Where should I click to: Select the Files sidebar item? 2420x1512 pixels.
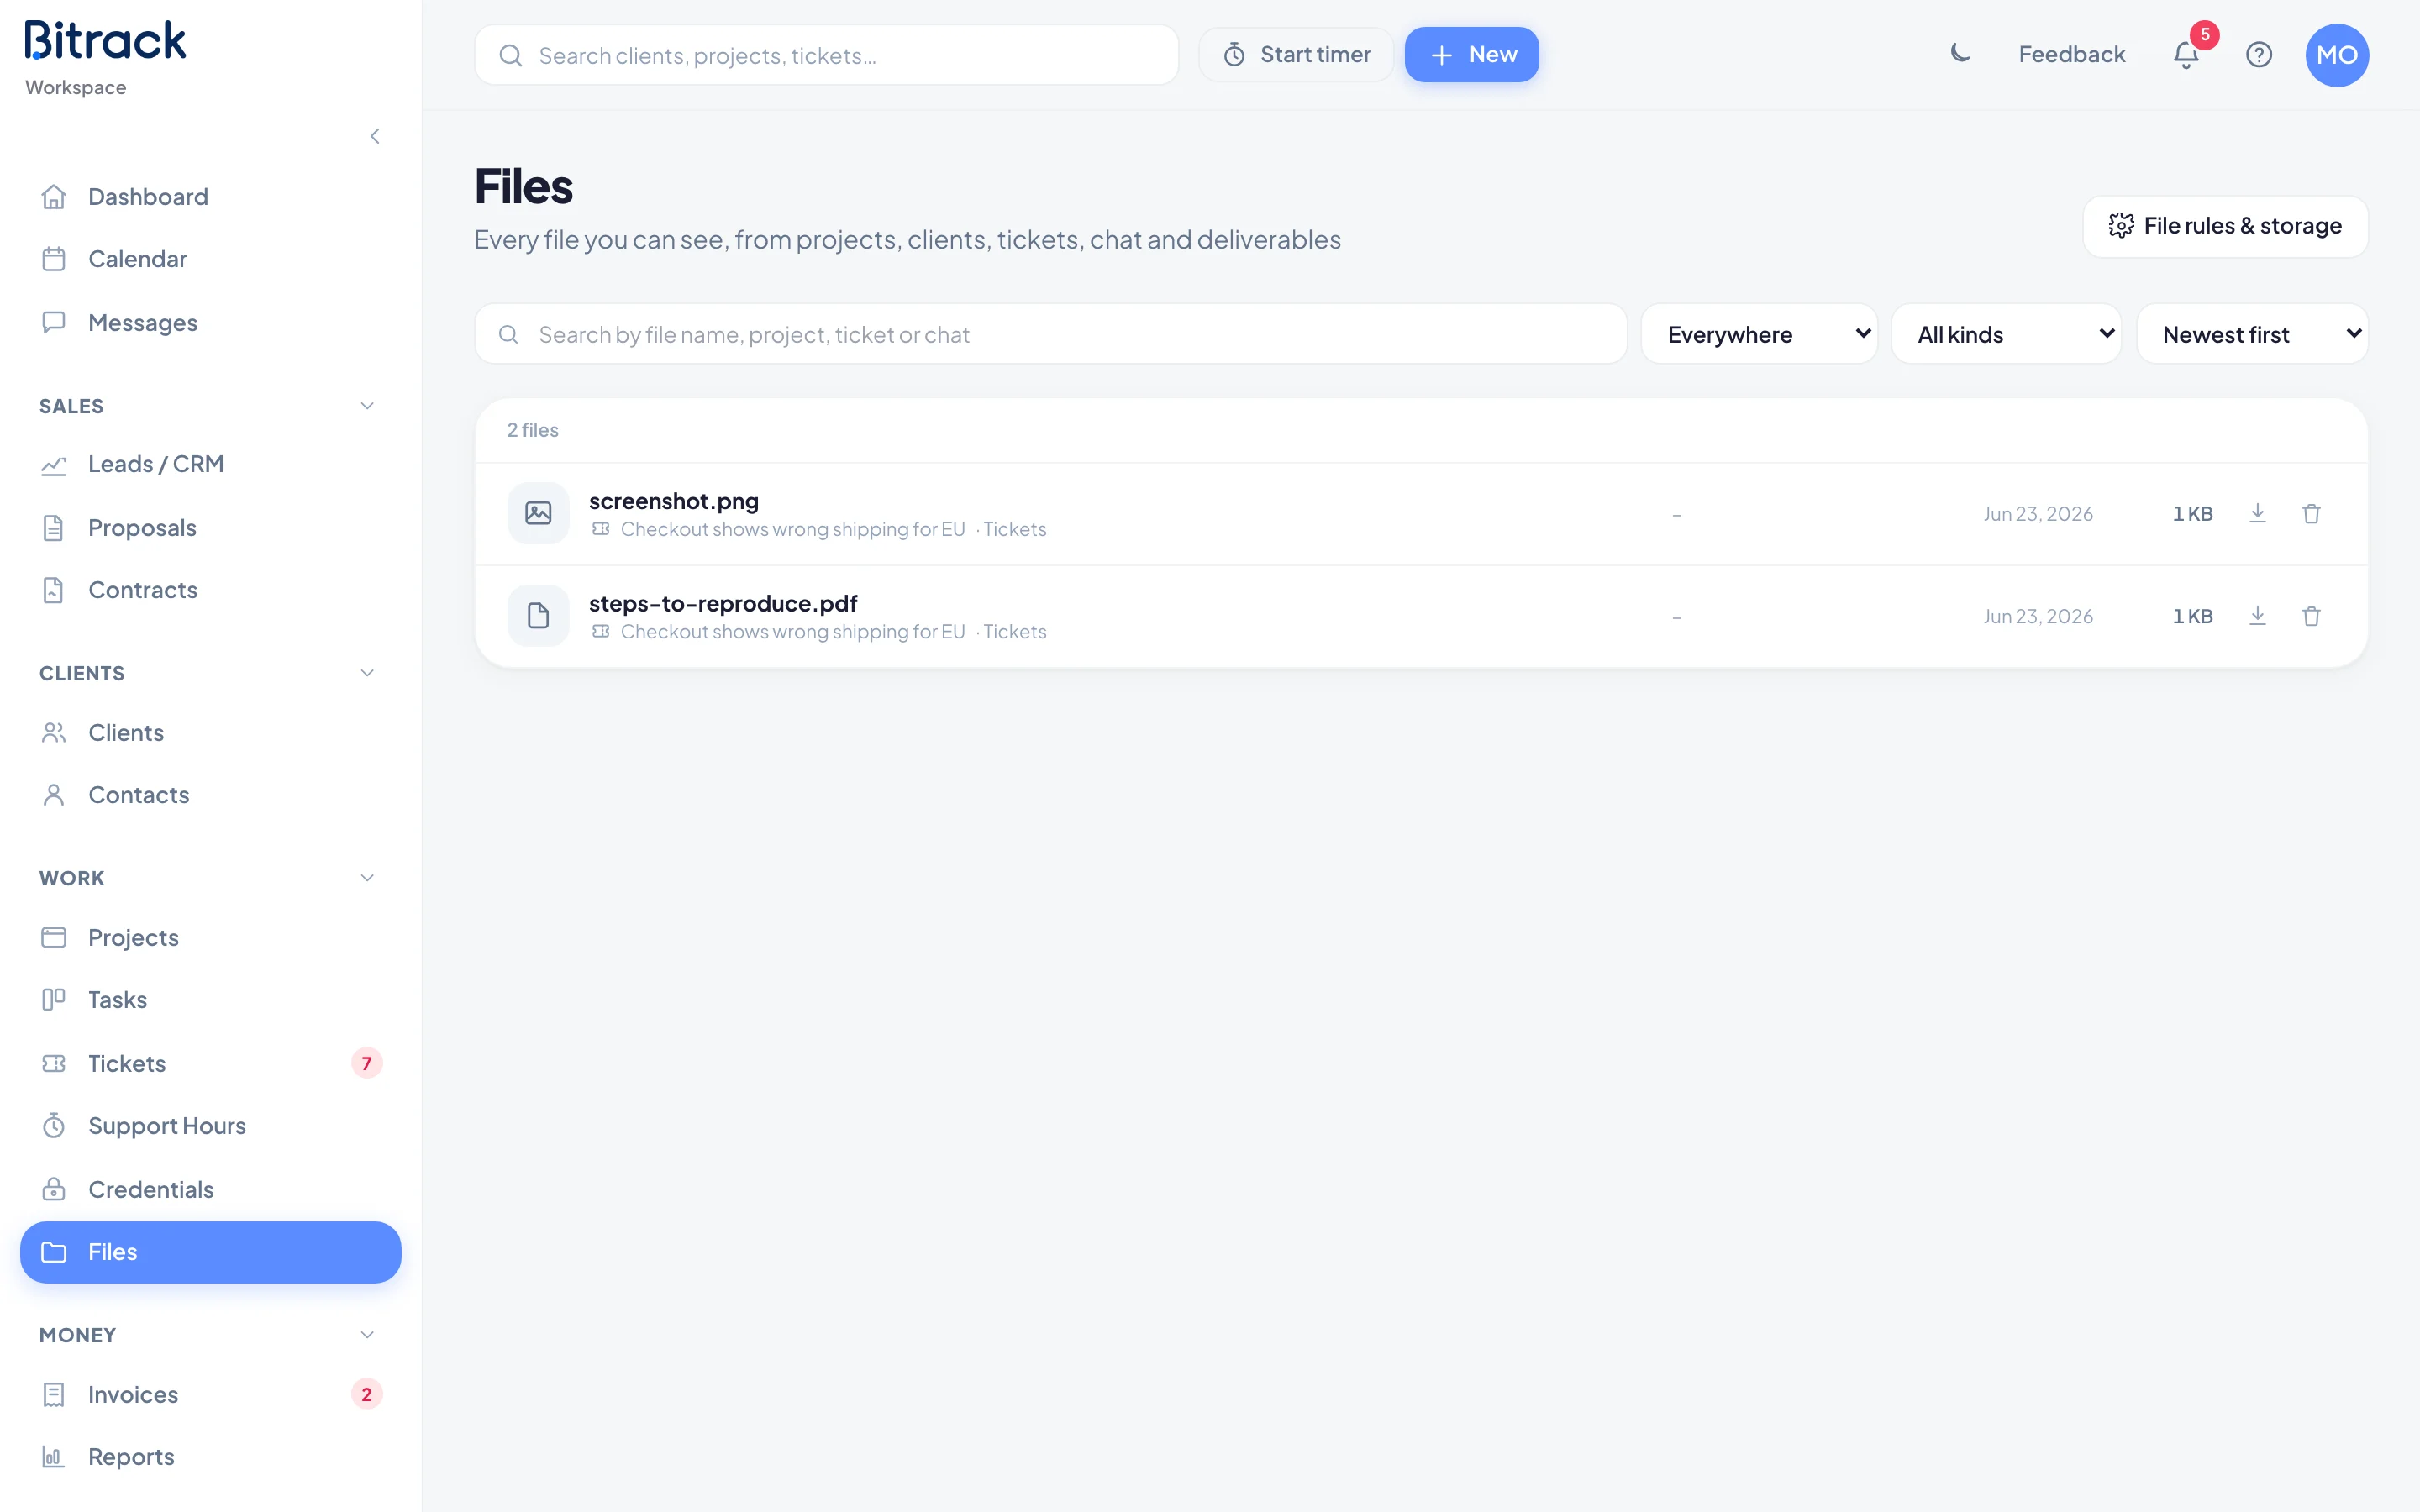210,1252
